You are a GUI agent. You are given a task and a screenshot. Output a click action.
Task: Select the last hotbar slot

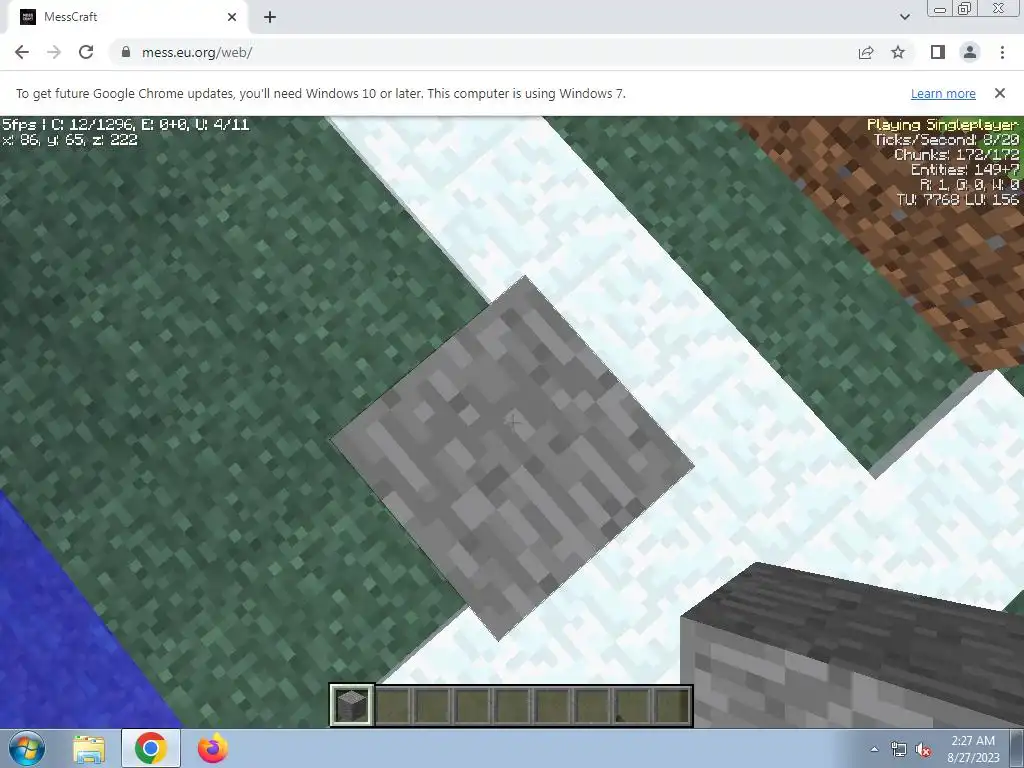point(671,705)
